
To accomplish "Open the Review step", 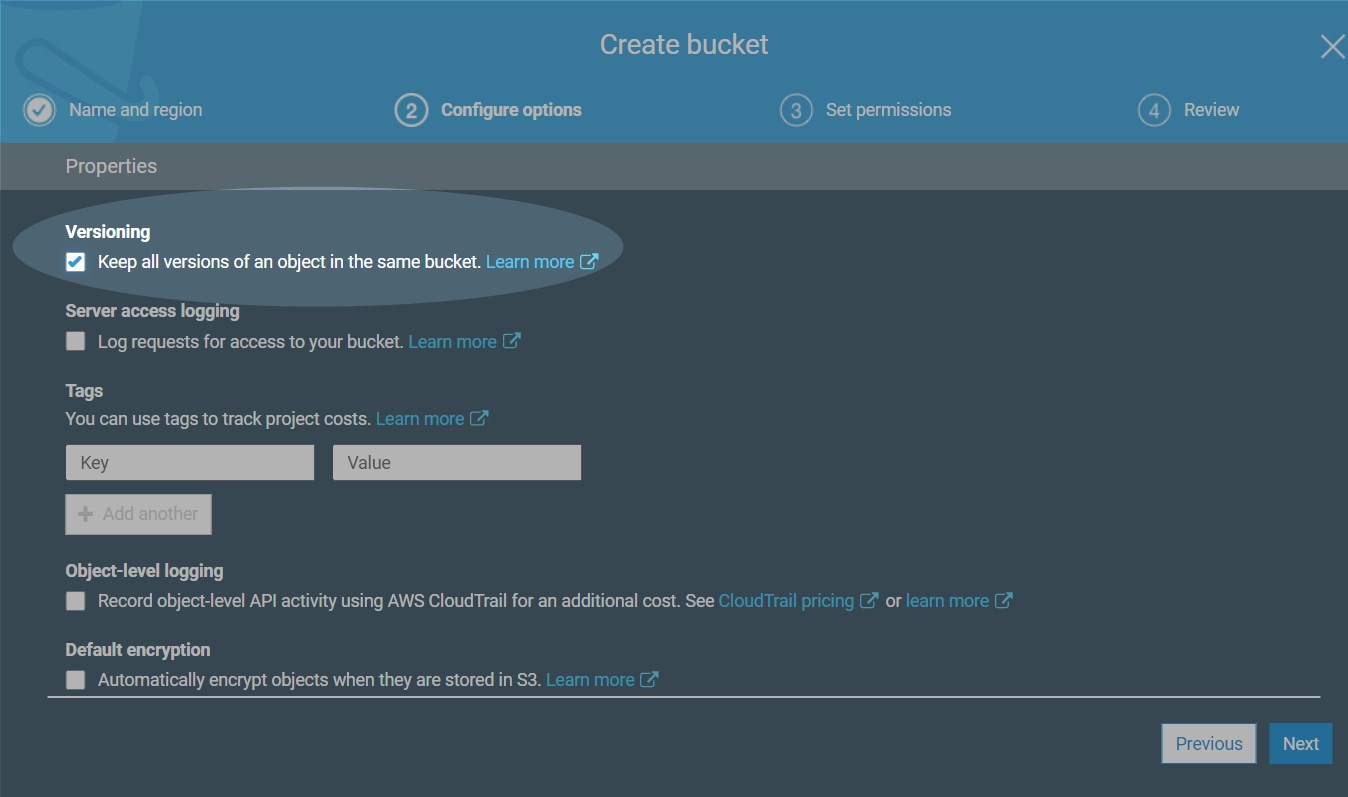I will [x=1211, y=110].
